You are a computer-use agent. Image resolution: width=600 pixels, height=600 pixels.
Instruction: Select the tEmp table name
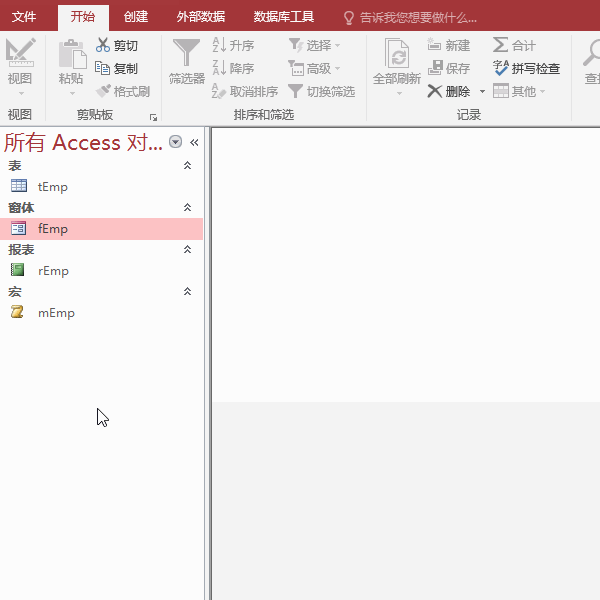(x=53, y=187)
